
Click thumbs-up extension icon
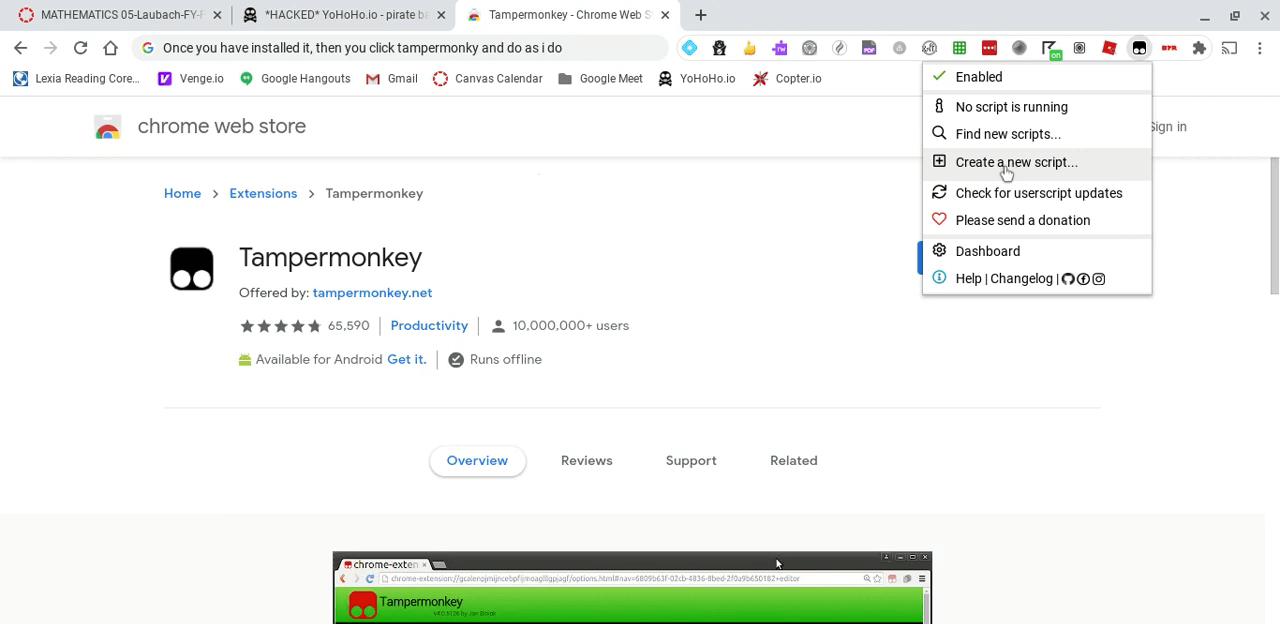(x=749, y=48)
